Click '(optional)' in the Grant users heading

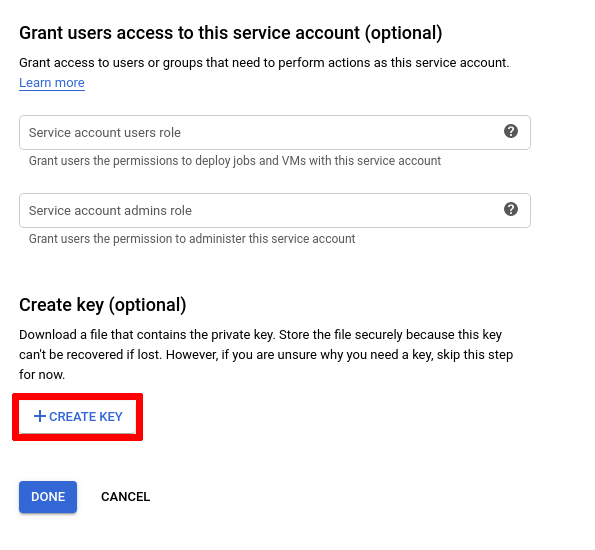404,33
